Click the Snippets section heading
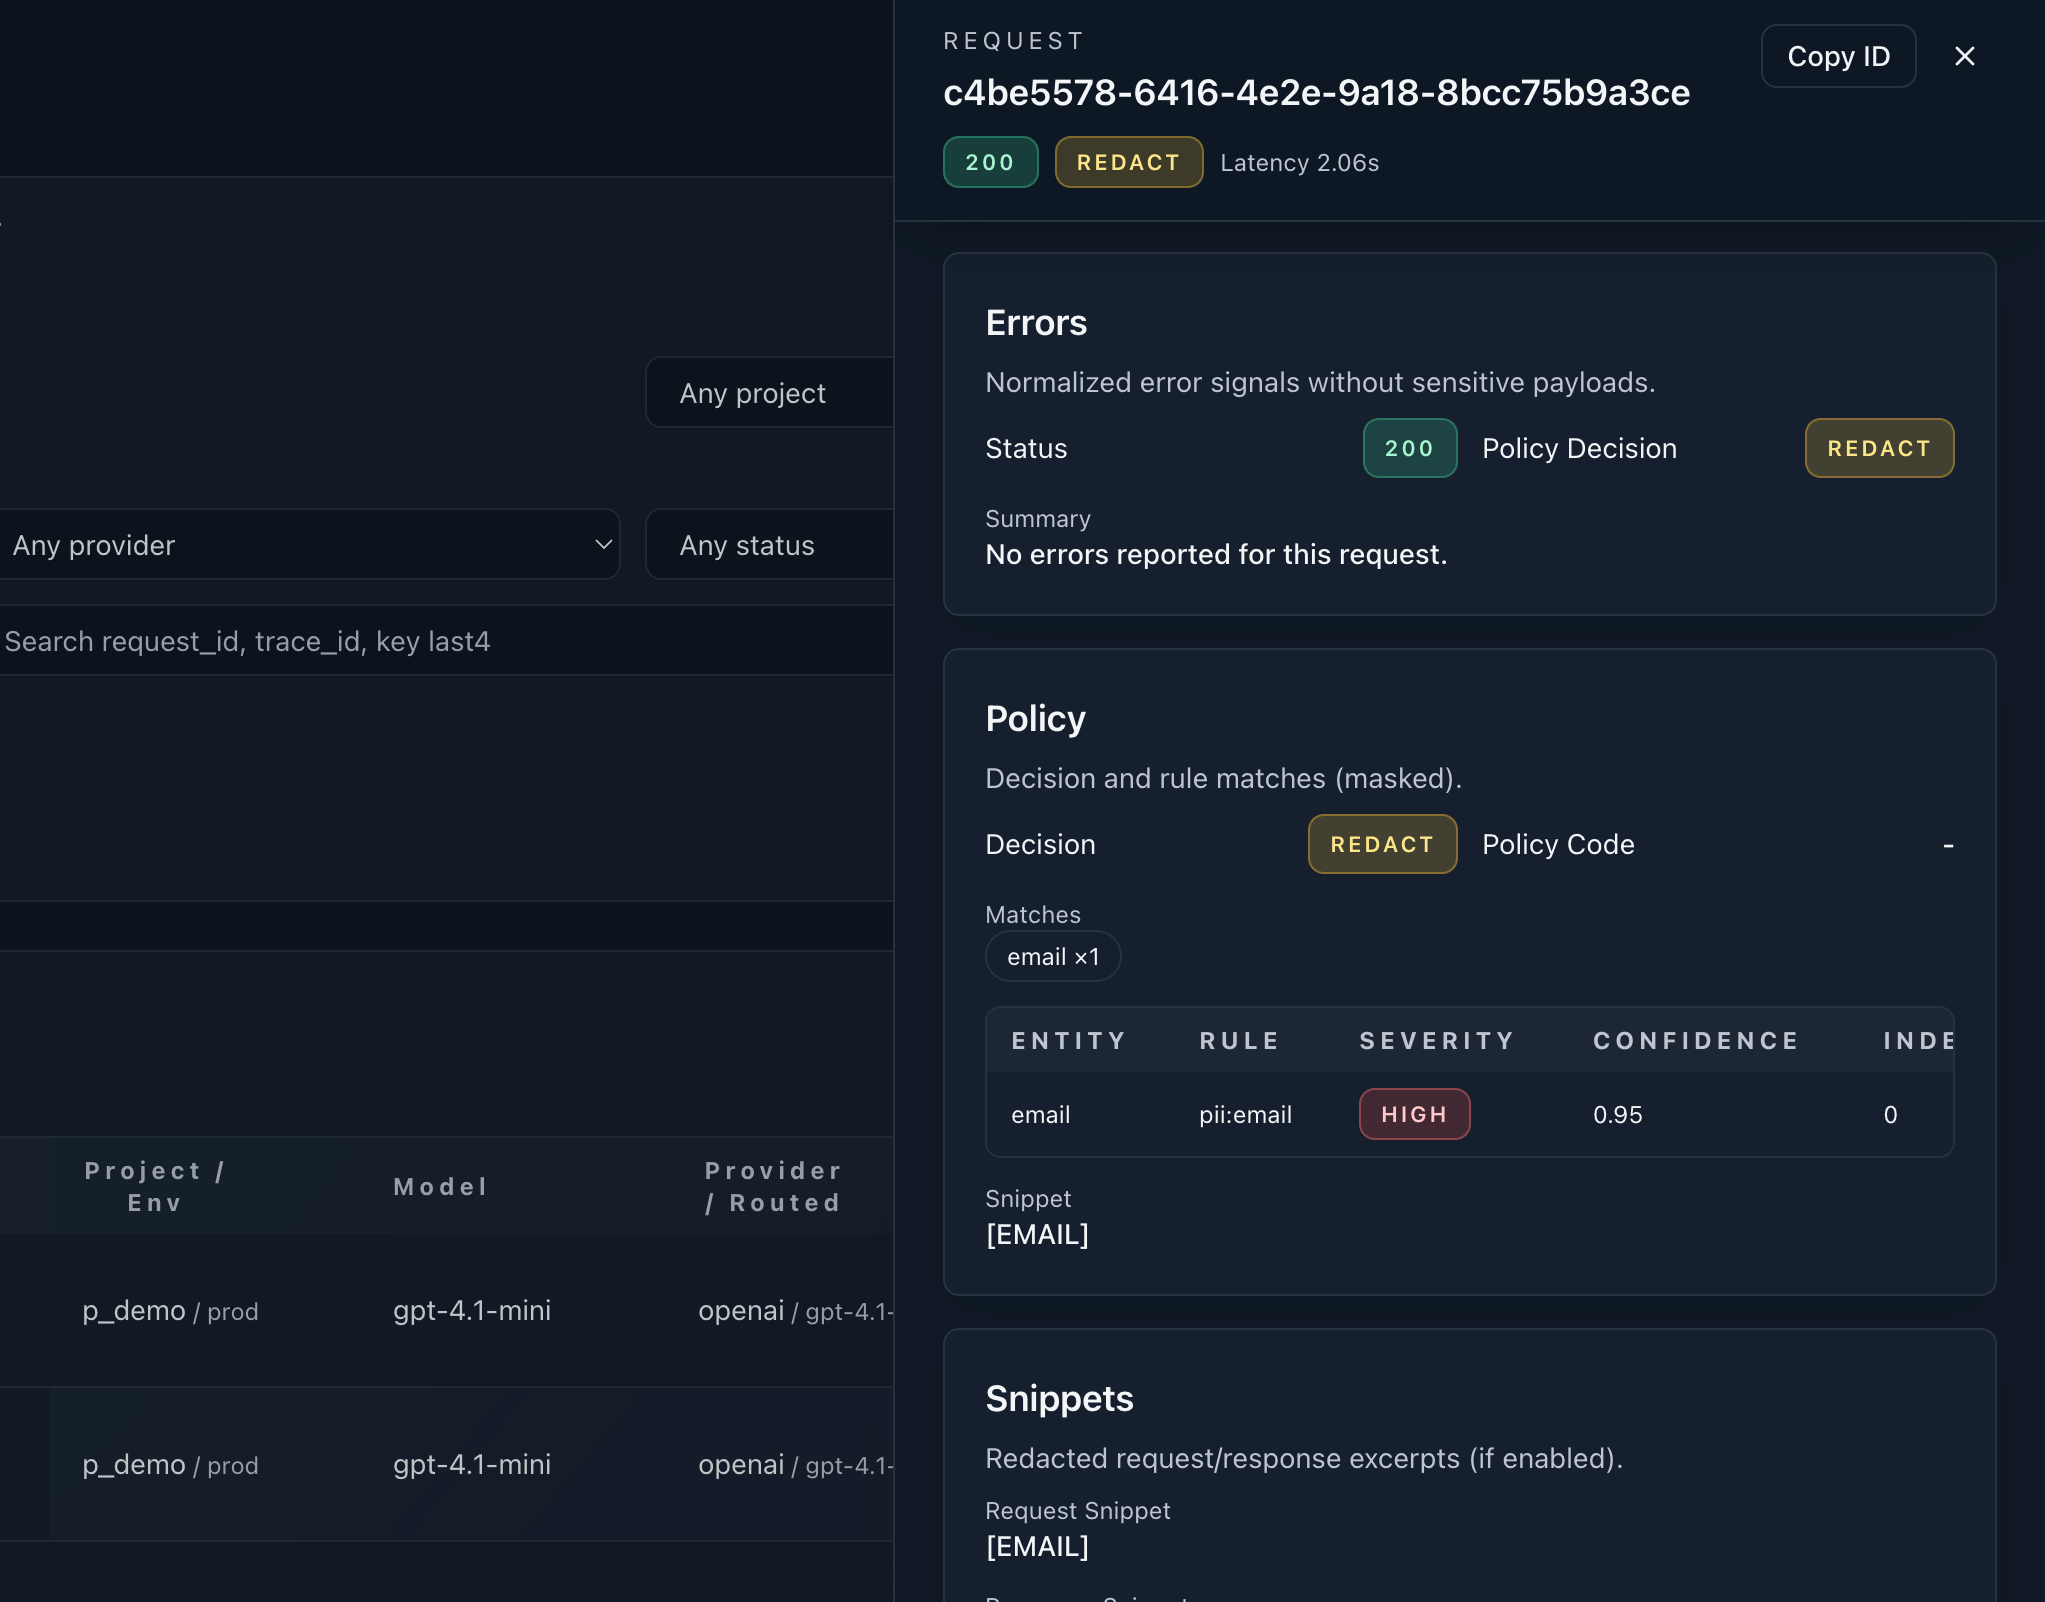 [1059, 1398]
